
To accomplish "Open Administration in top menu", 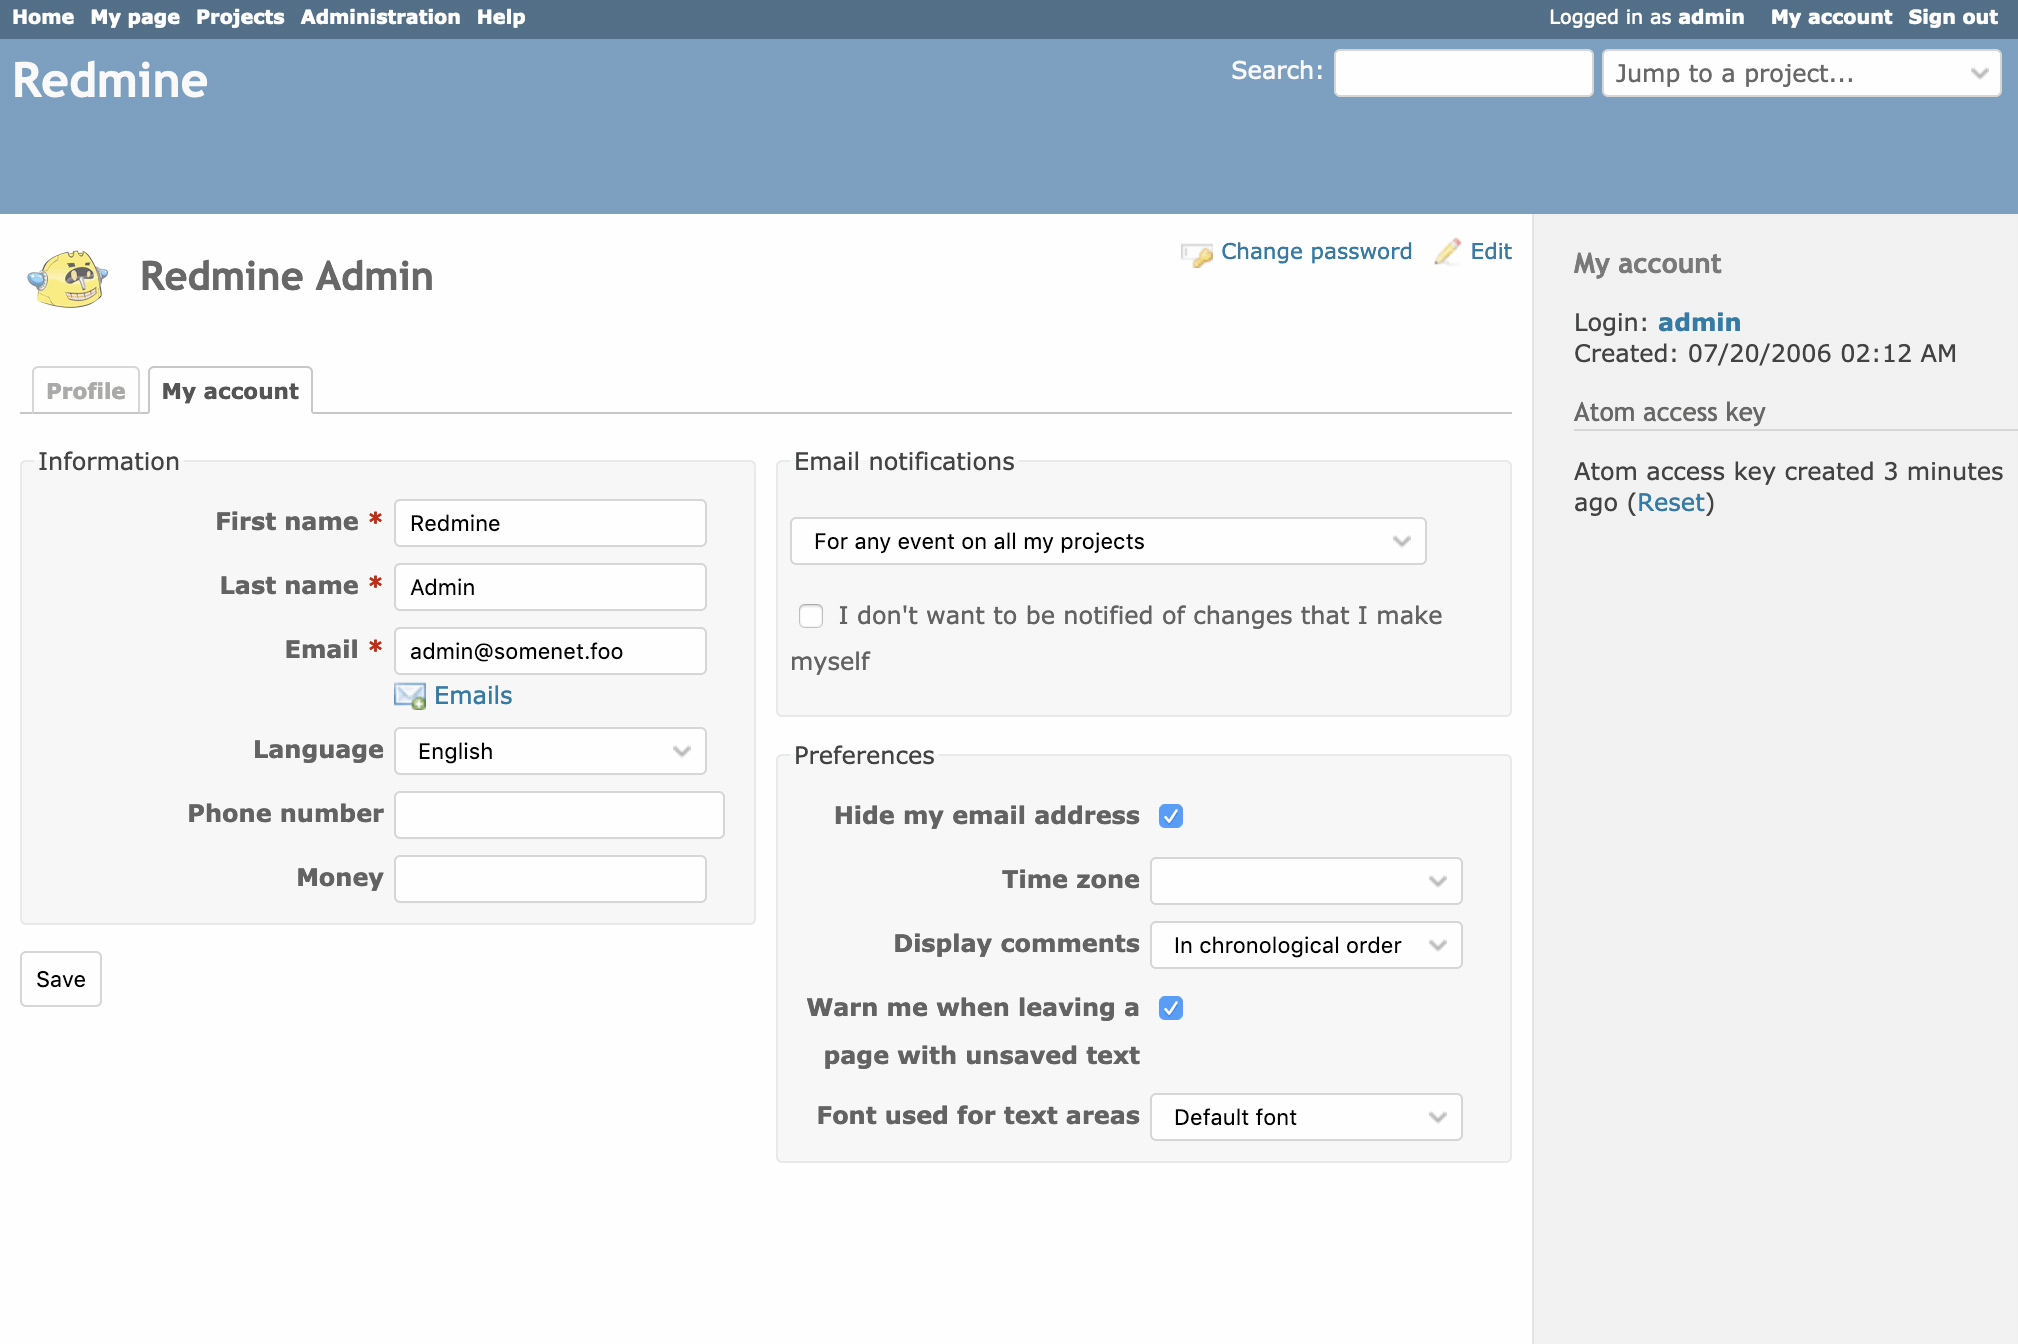I will point(380,17).
